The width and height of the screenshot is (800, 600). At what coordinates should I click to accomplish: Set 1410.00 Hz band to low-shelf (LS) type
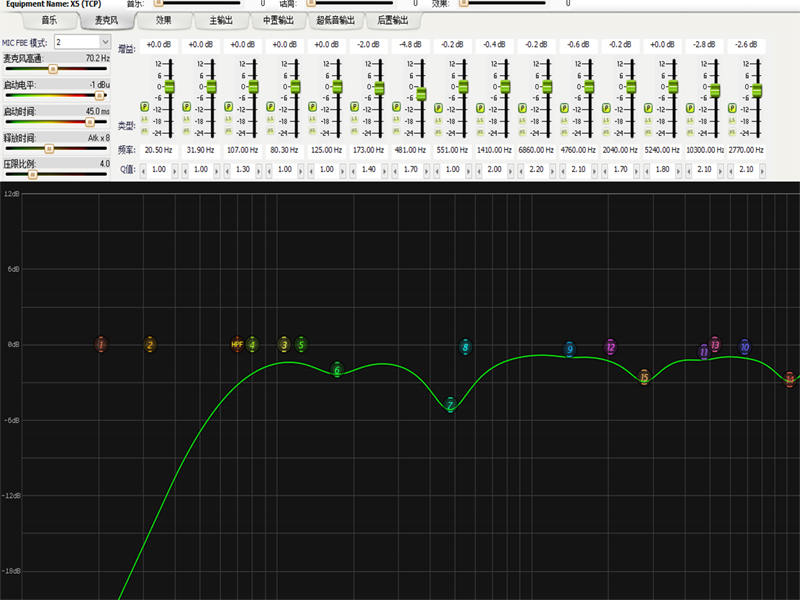tap(480, 120)
